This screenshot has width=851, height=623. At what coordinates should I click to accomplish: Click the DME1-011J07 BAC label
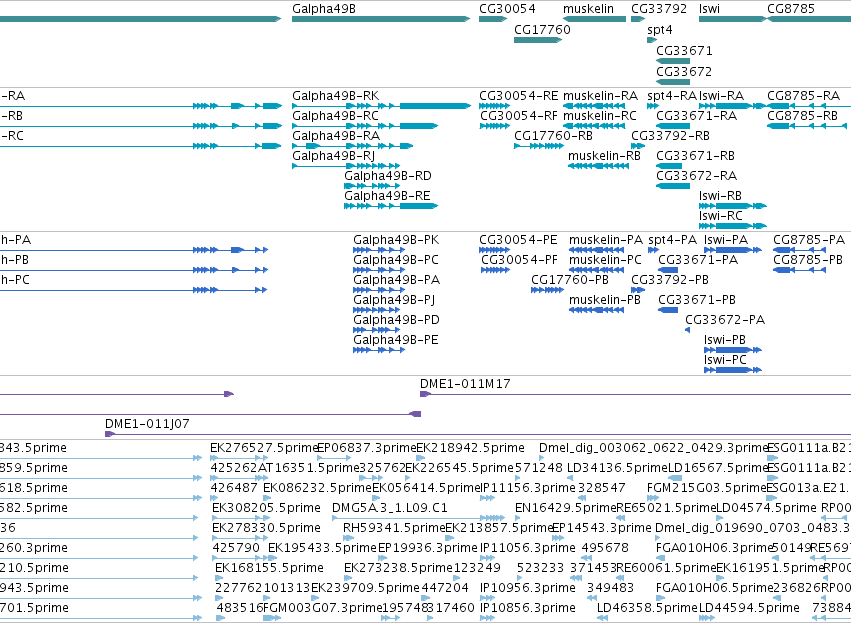(x=147, y=424)
